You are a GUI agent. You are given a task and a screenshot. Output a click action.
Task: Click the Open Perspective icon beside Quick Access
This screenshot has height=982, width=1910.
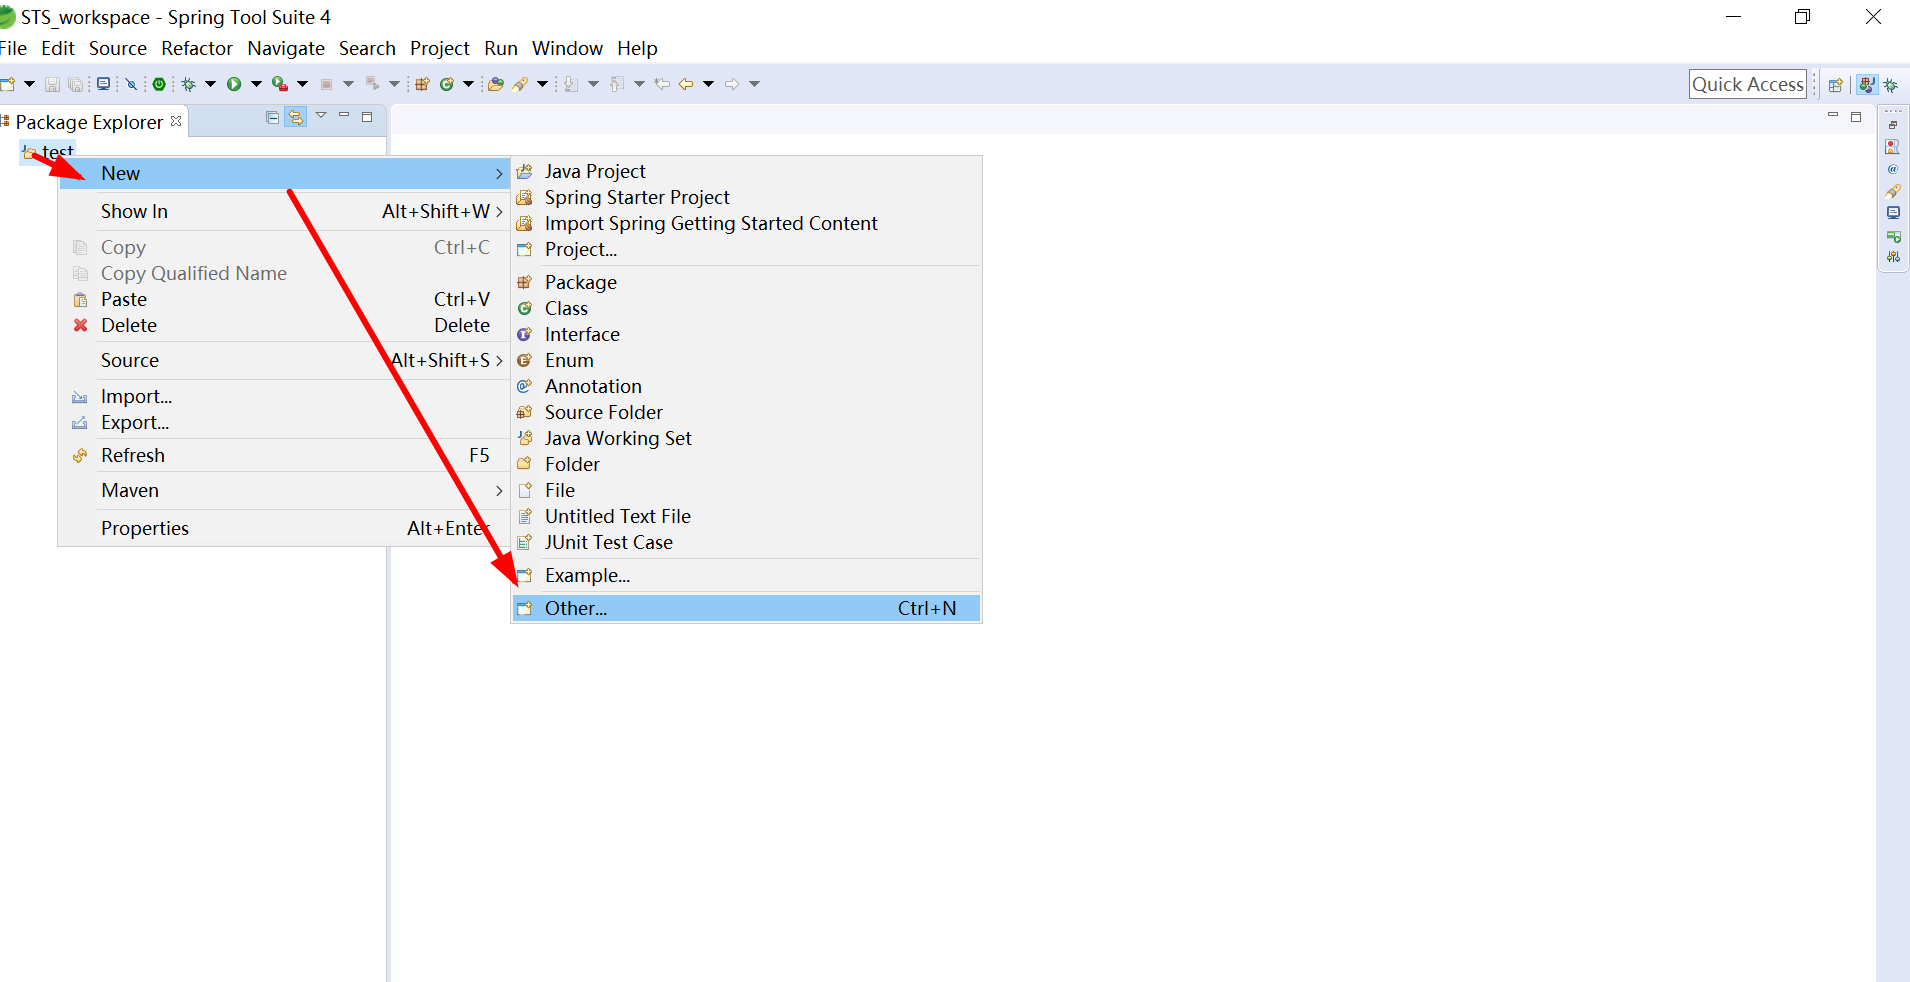pyautogui.click(x=1836, y=85)
